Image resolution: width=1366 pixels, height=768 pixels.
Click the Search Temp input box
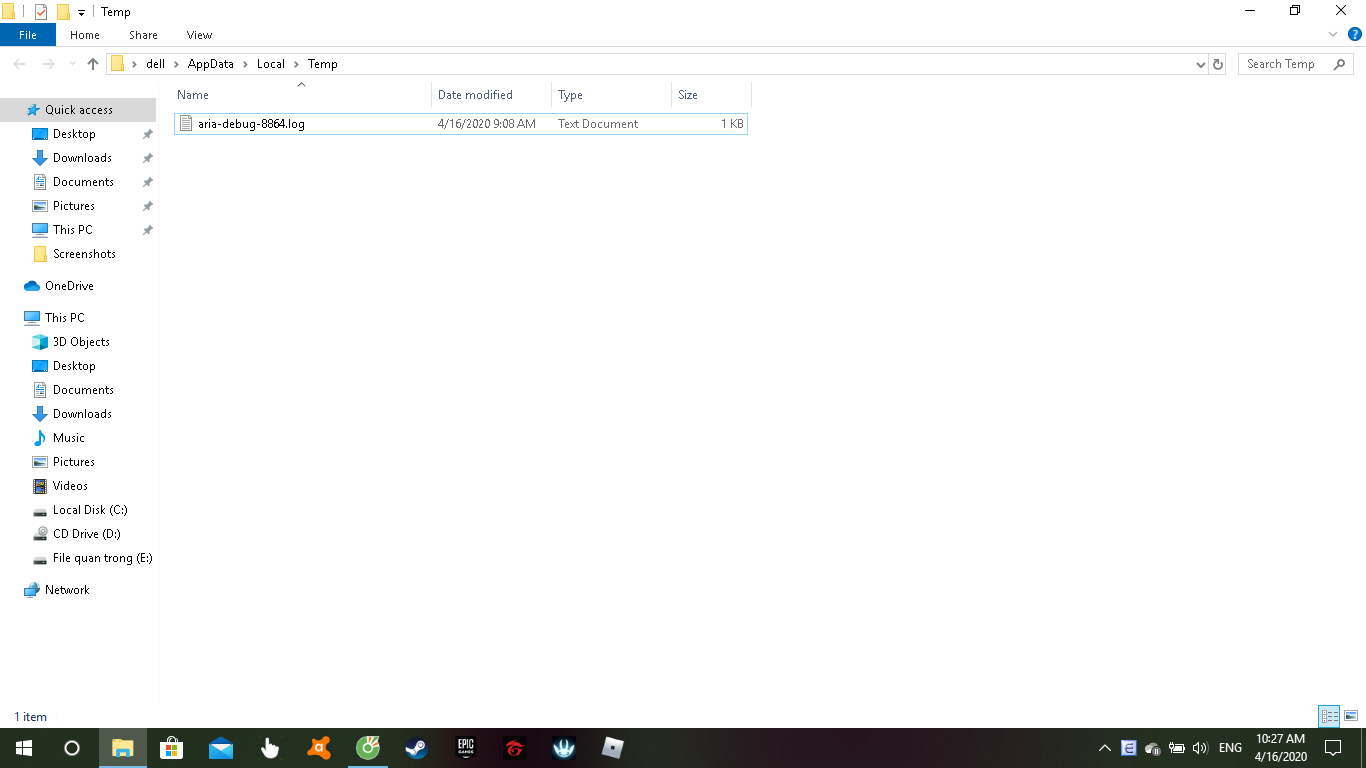1282,64
